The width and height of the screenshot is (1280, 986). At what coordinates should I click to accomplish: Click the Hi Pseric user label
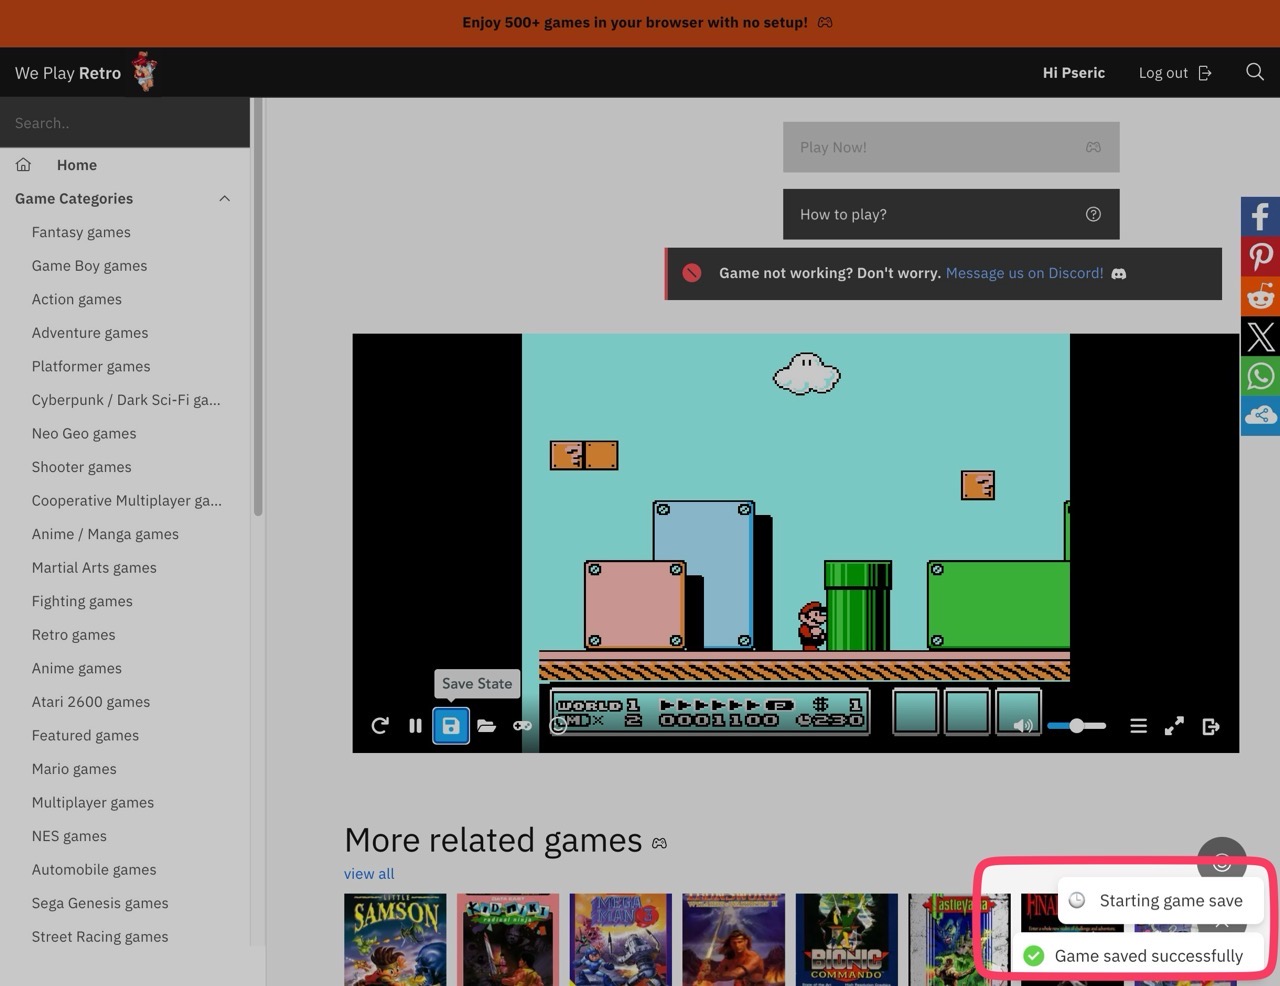coord(1073,72)
